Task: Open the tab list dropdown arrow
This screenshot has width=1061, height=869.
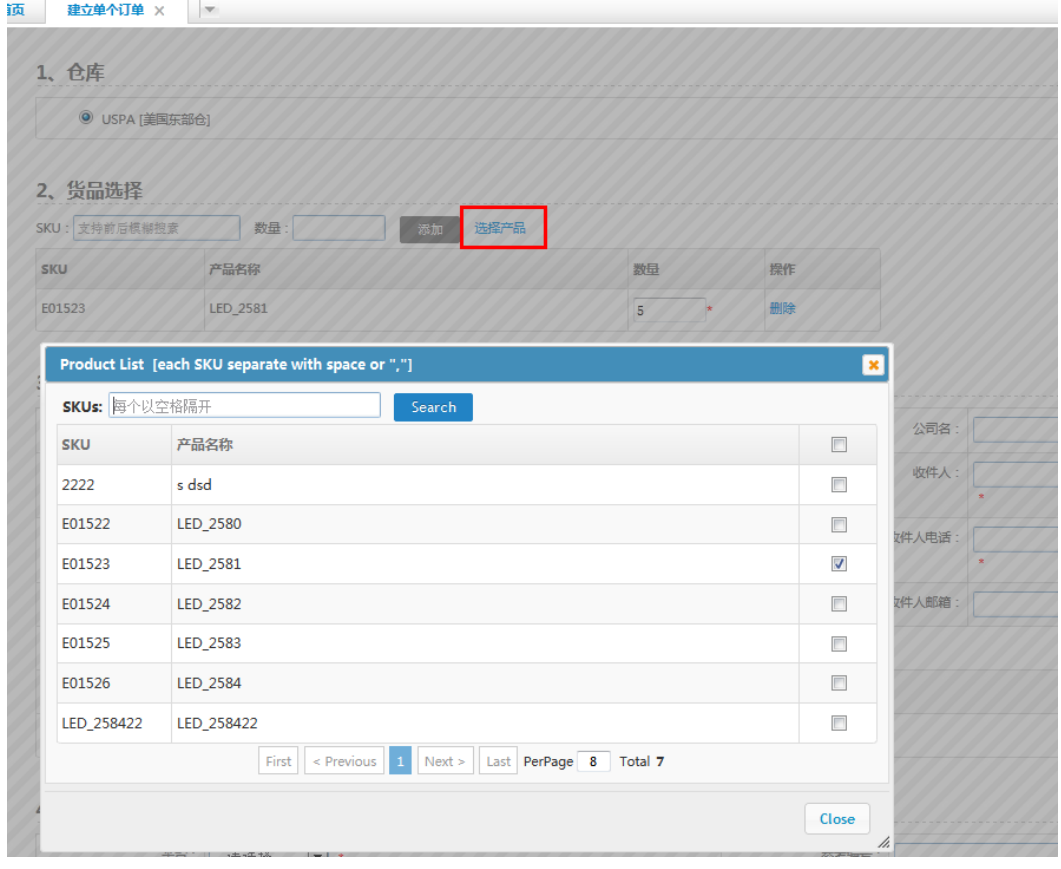Action: [x=210, y=10]
